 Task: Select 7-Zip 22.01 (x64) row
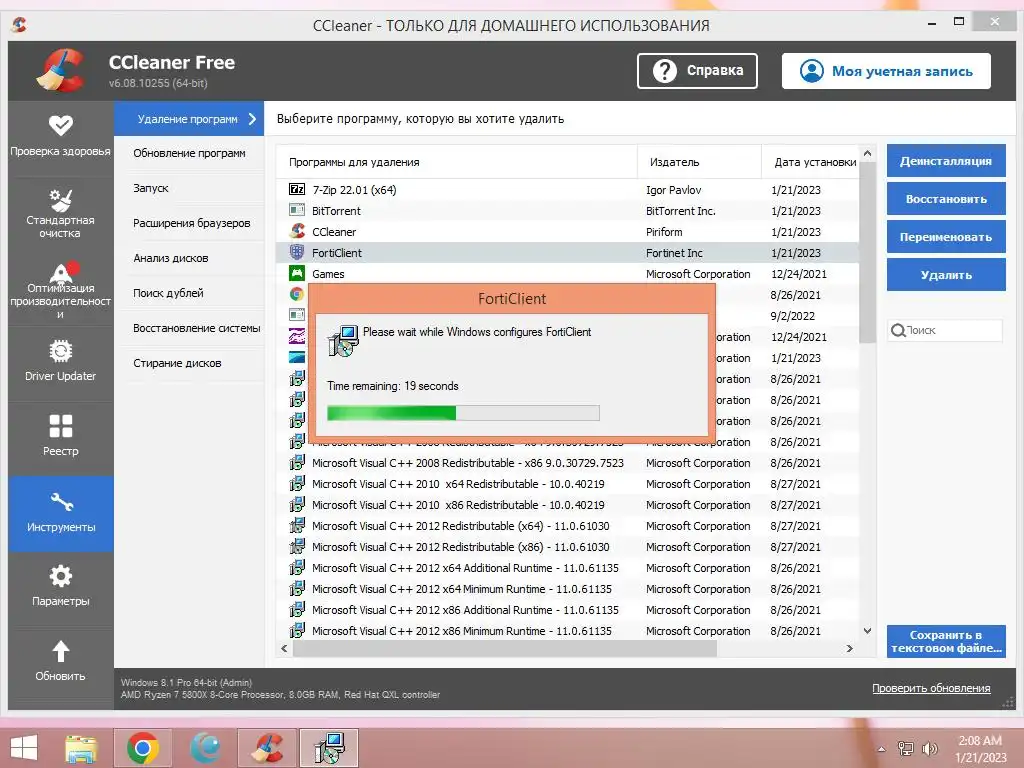coord(567,189)
